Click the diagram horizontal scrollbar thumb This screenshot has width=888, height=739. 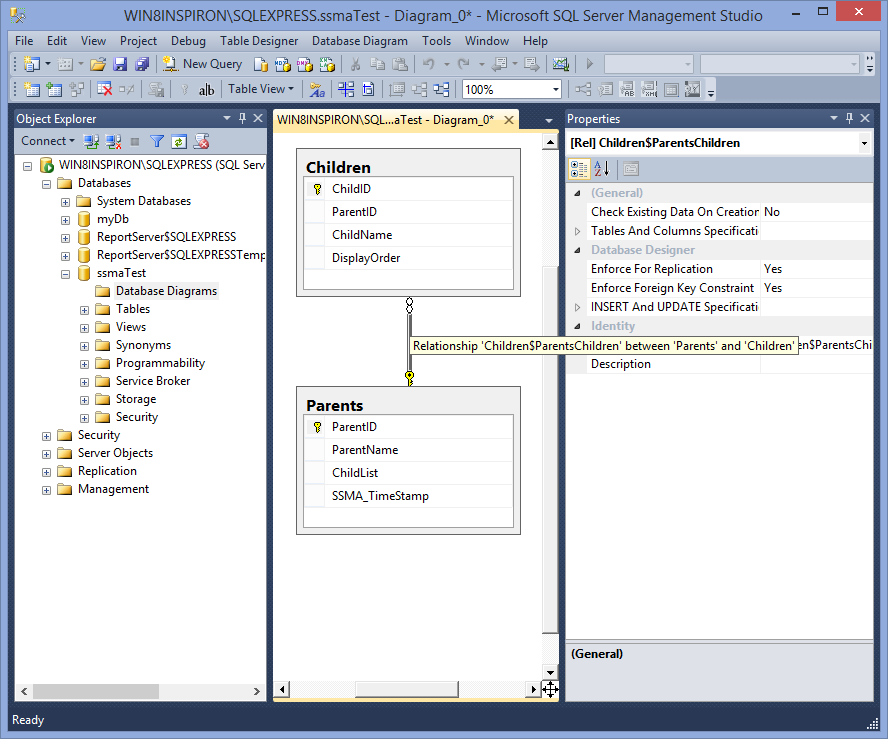click(406, 689)
